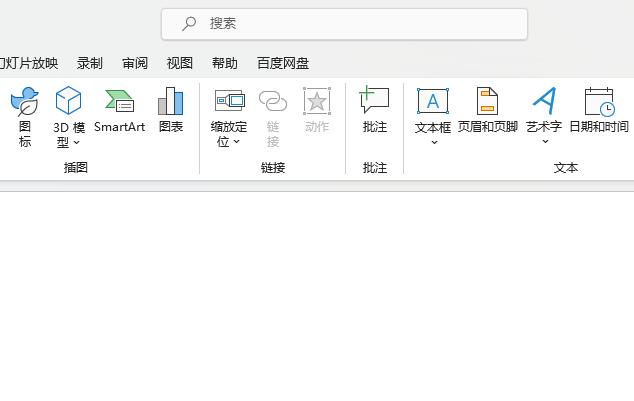Viewport: 634px width, 401px height.
Task: Expand the 艺术字 dropdown arrow
Action: click(545, 141)
